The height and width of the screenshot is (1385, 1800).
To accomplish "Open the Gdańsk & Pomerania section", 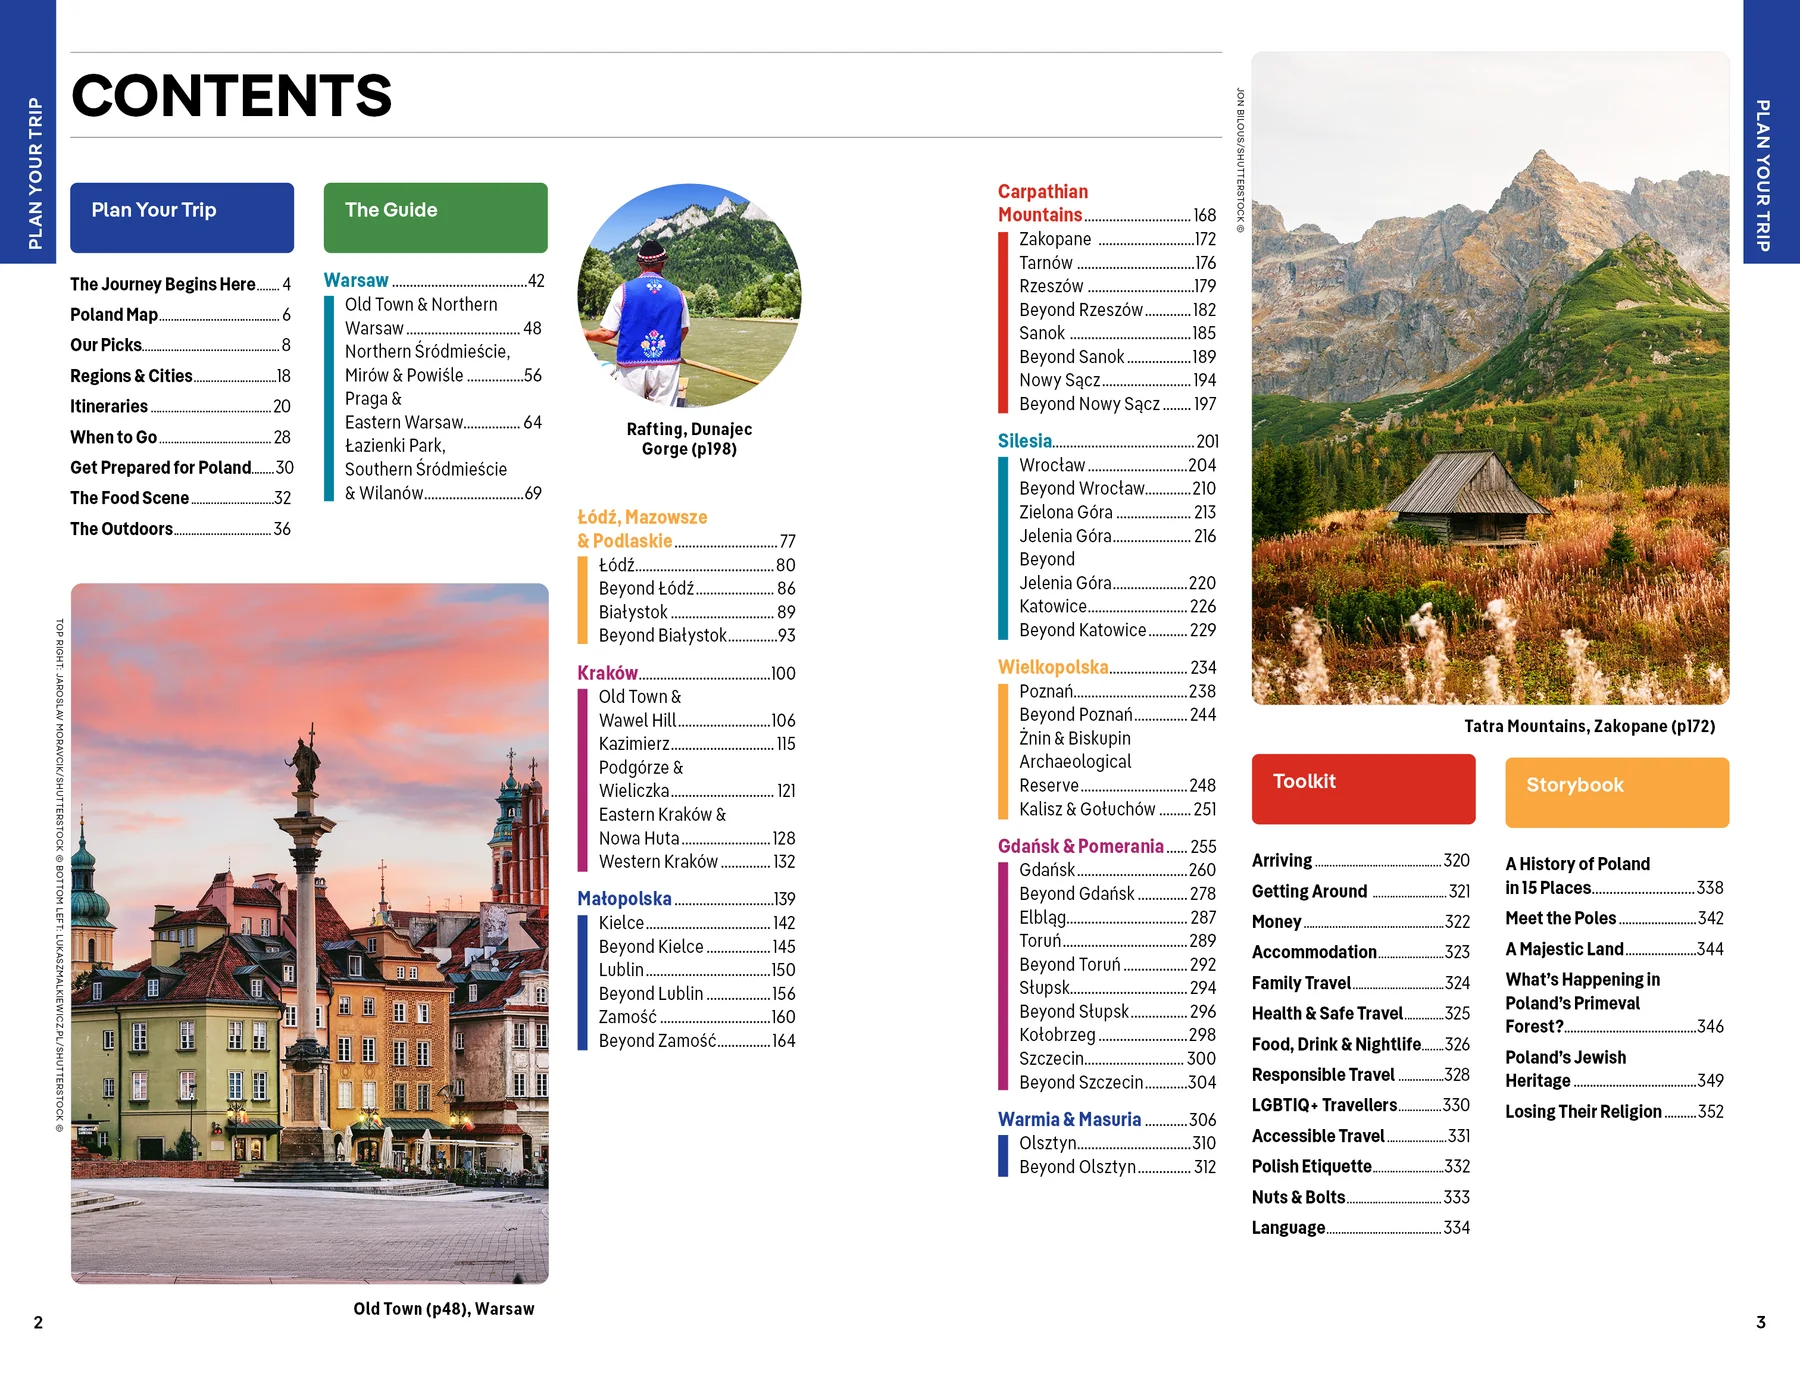I will click(x=1080, y=845).
